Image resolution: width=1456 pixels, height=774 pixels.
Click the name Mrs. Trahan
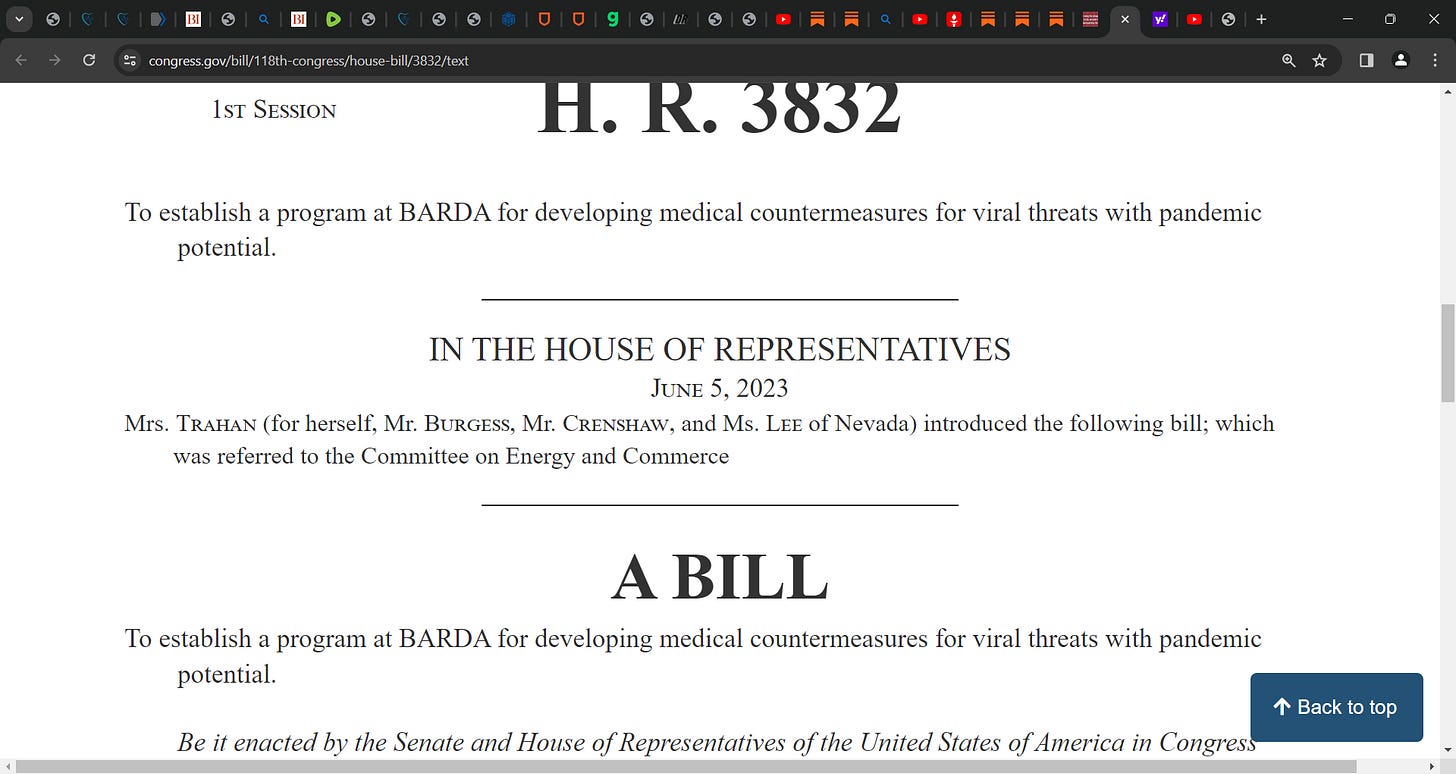point(190,423)
